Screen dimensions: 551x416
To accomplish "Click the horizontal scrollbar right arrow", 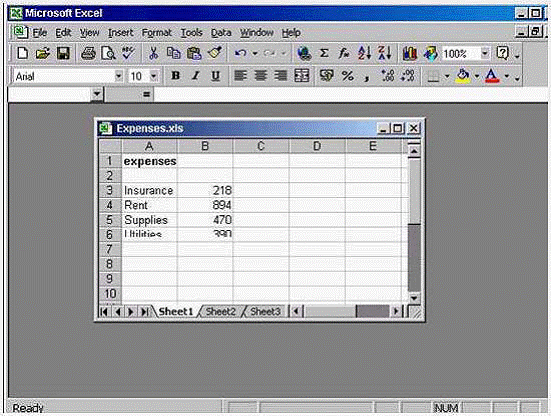I will pyautogui.click(x=396, y=311).
